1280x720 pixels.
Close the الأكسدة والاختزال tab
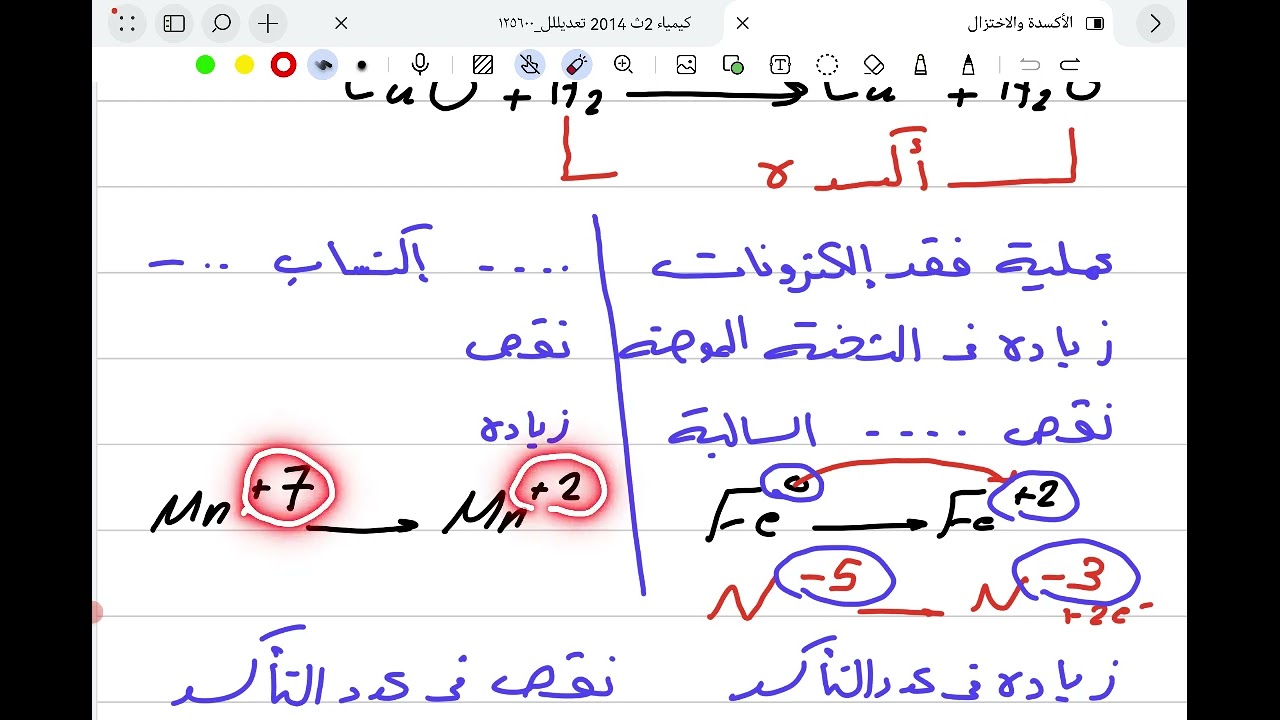[742, 23]
